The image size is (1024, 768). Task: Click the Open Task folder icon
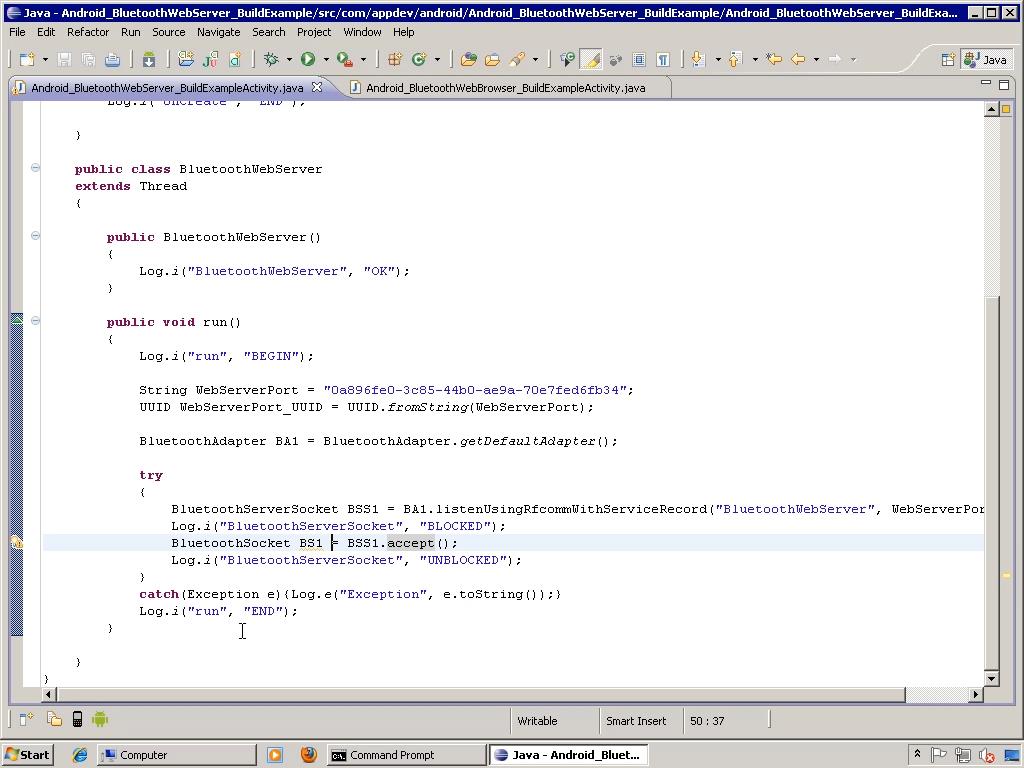point(492,59)
